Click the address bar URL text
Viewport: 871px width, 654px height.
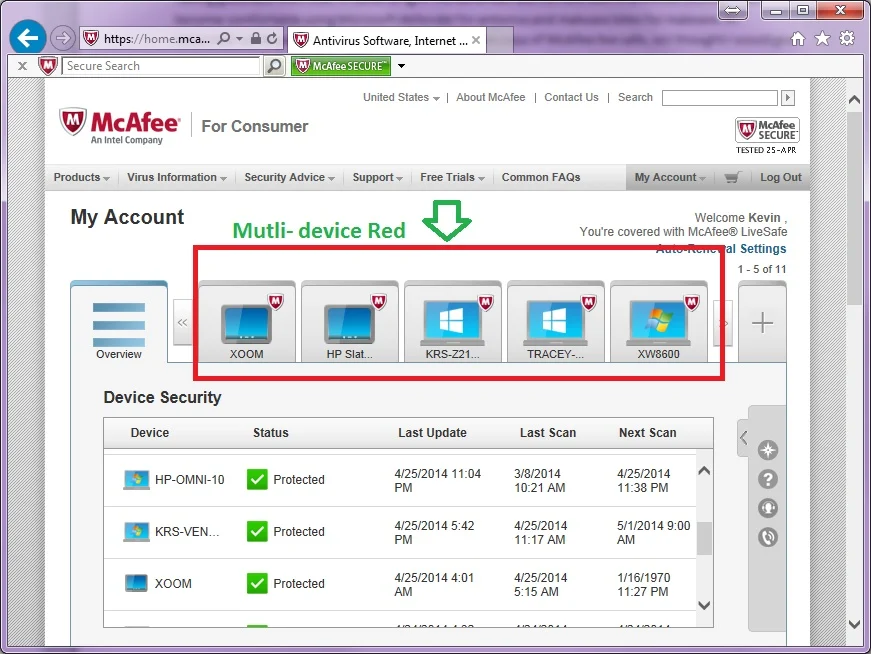click(157, 39)
